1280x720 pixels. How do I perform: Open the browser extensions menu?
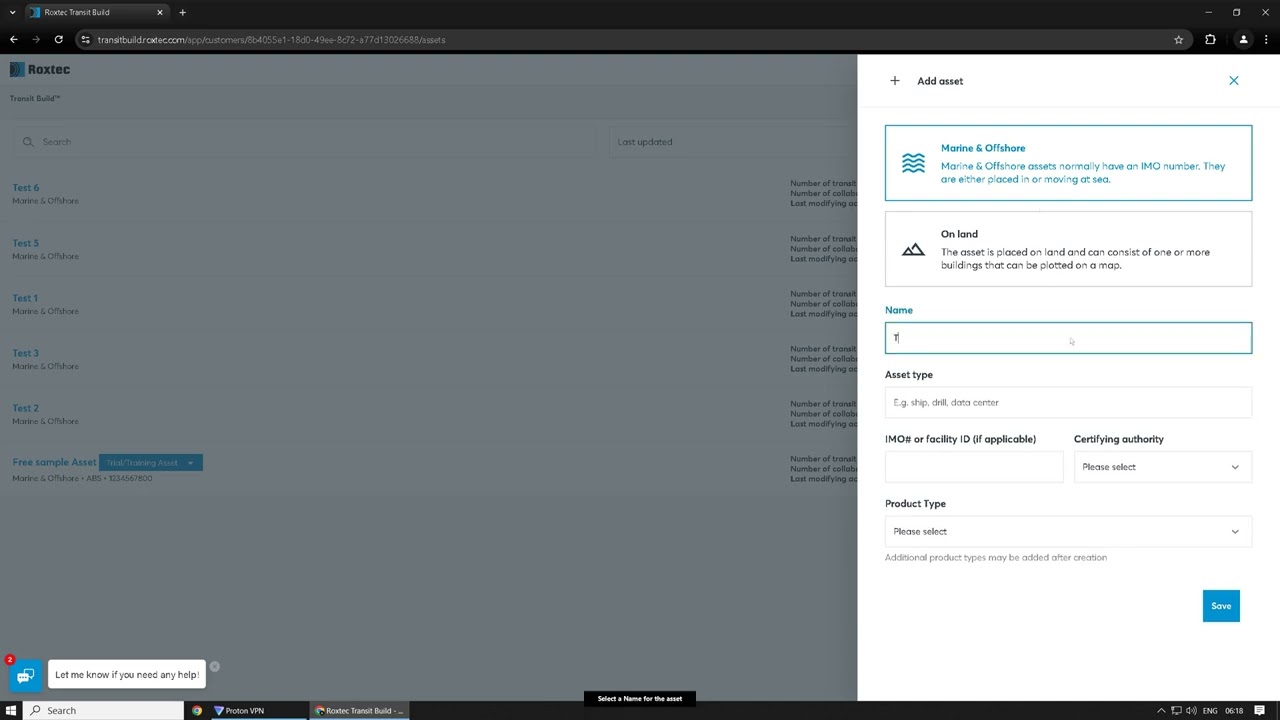(1210, 40)
